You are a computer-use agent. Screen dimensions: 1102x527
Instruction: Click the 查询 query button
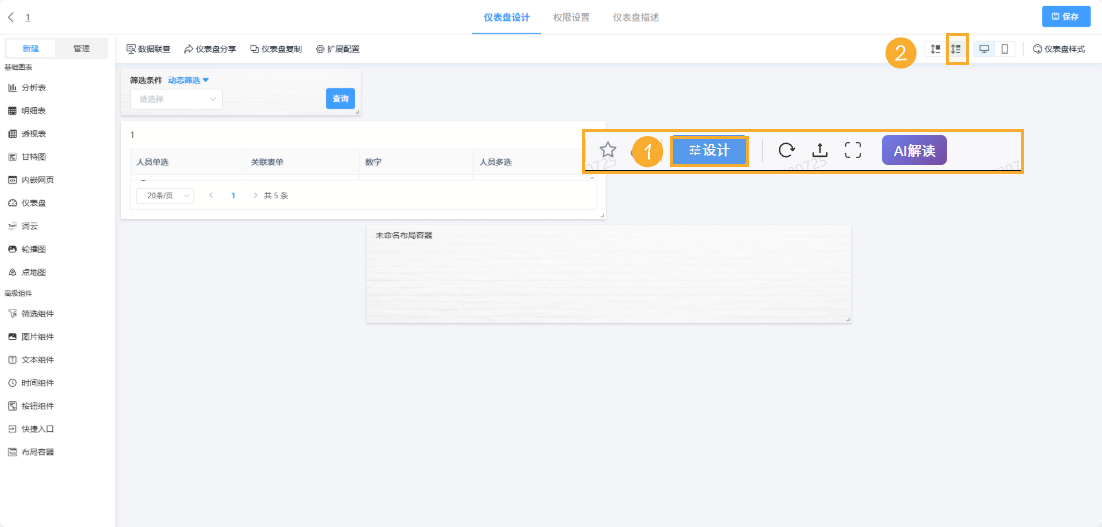[340, 99]
